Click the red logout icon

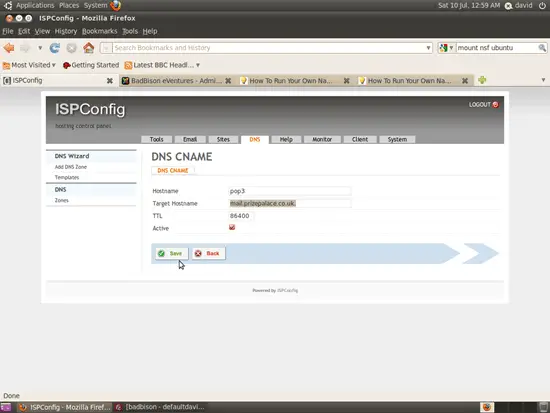495,105
